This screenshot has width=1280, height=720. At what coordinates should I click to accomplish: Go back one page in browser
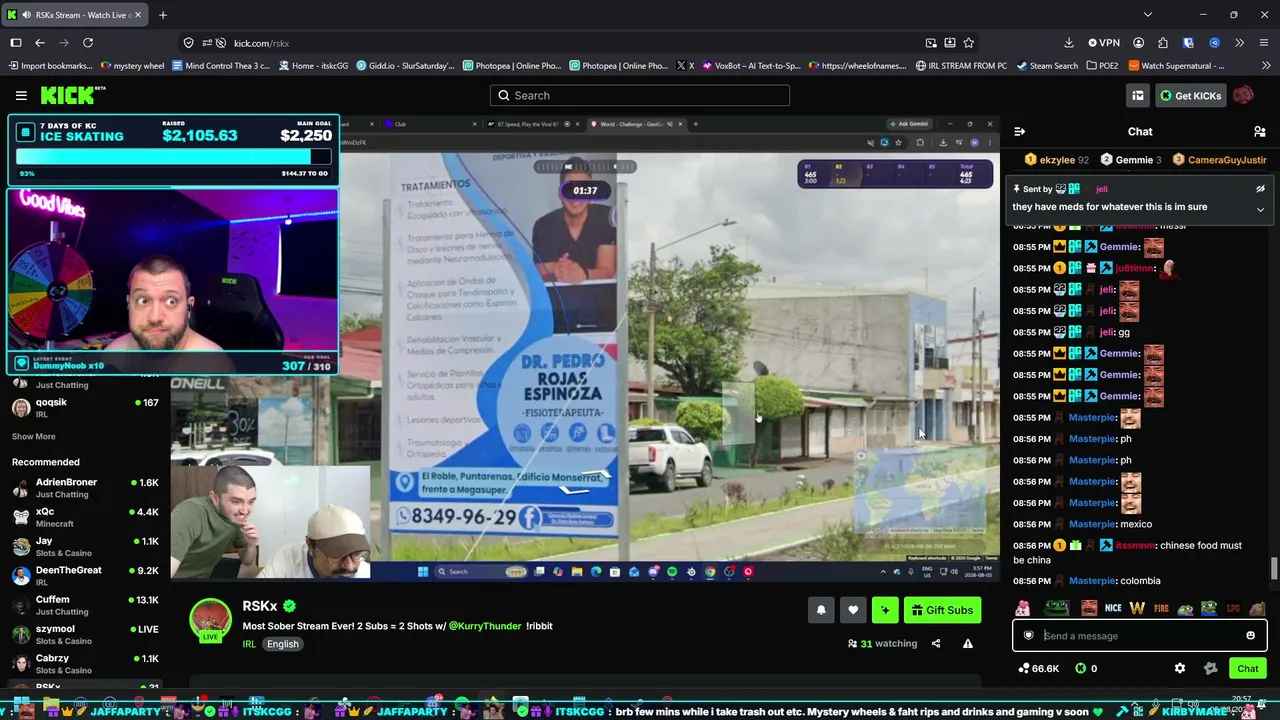[40, 43]
